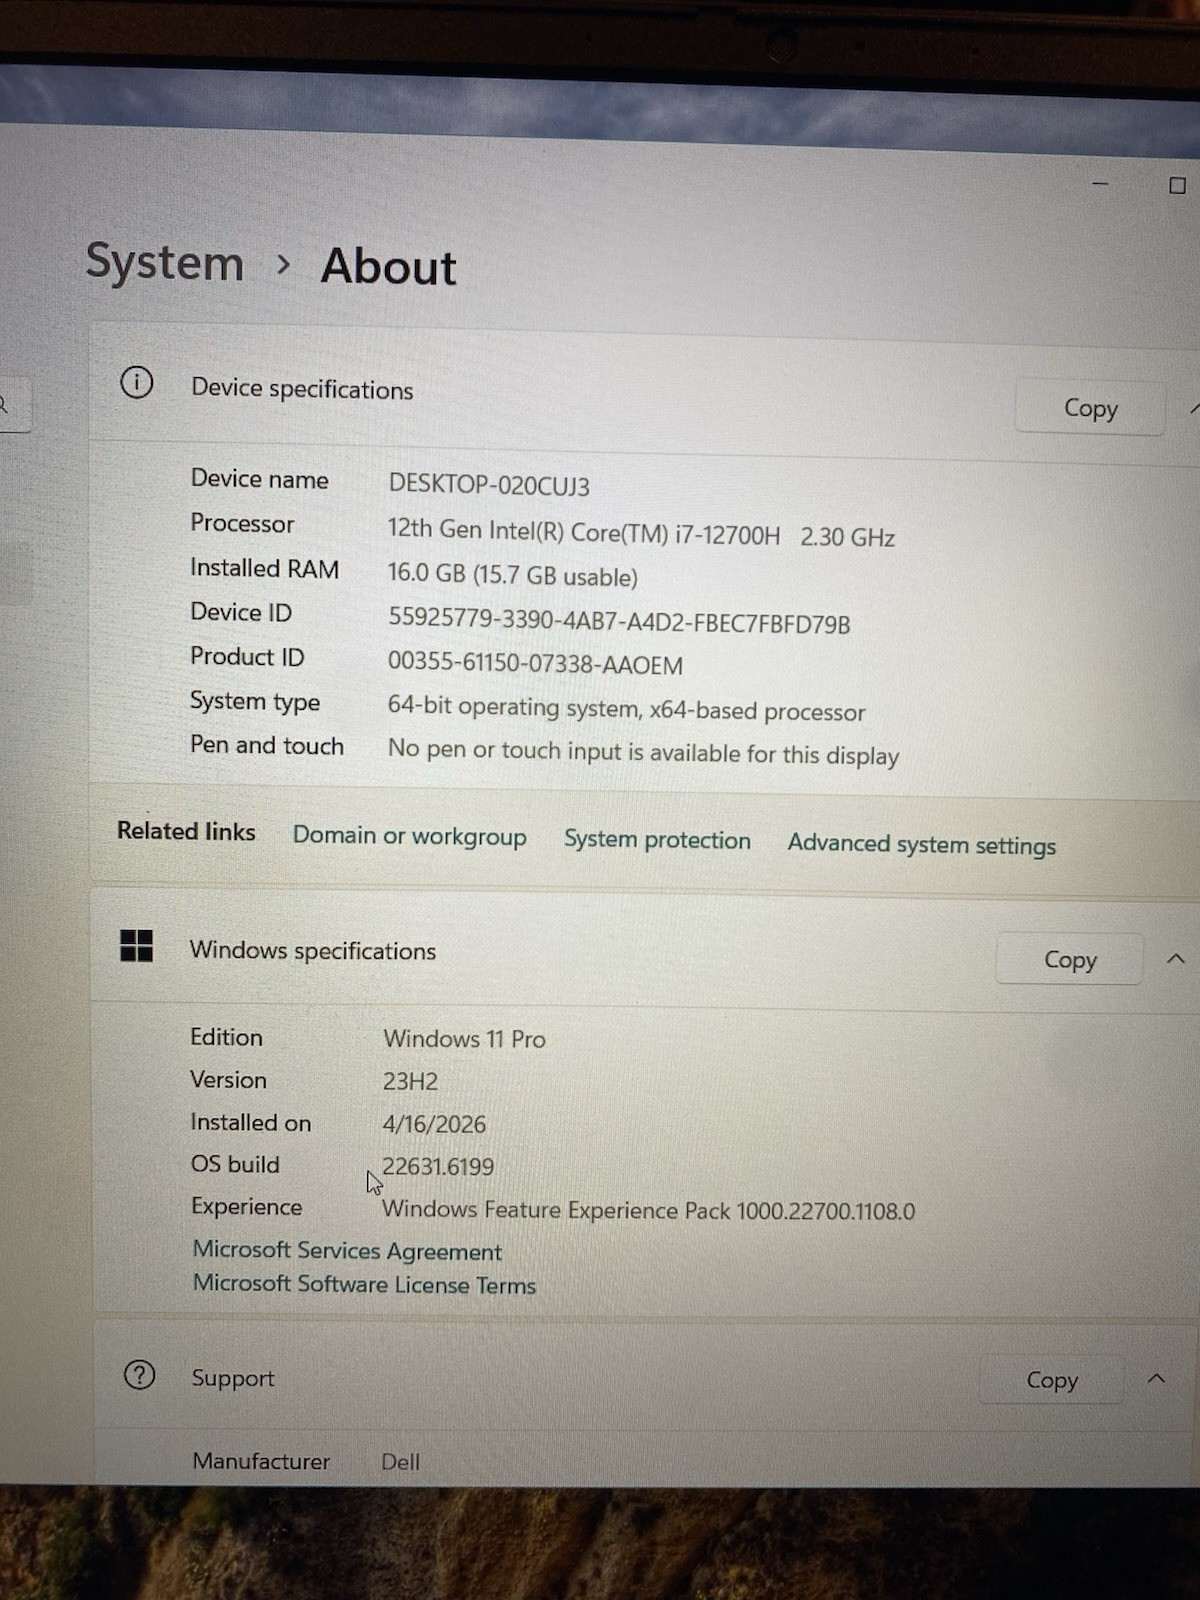Screen dimensions: 1200x1600
Task: Select the installed on 4/16/2026 date
Action: (434, 1124)
